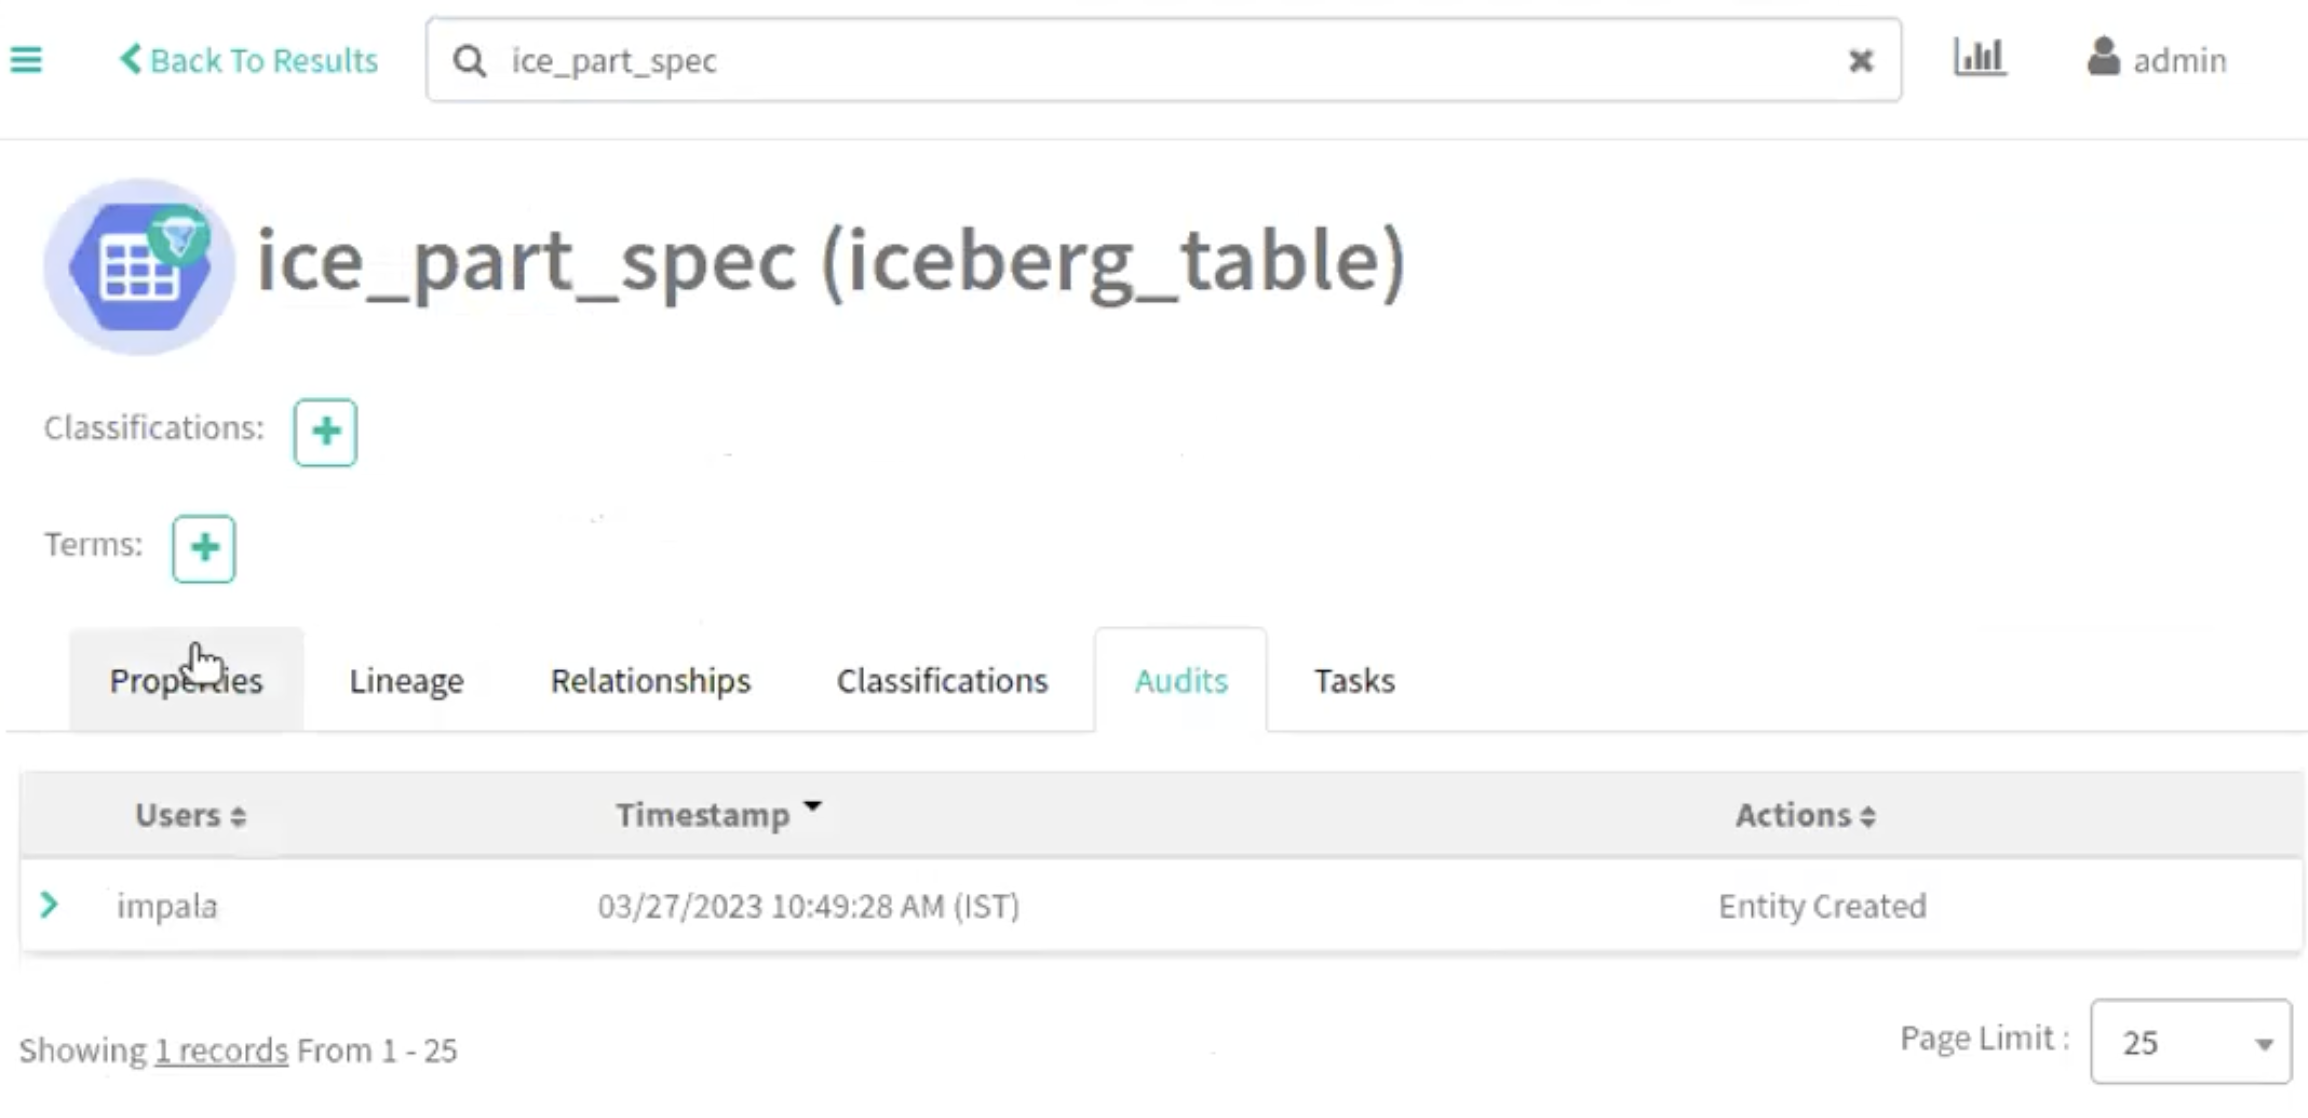2308x1118 pixels.
Task: Click the search magnifier icon
Action: (469, 61)
